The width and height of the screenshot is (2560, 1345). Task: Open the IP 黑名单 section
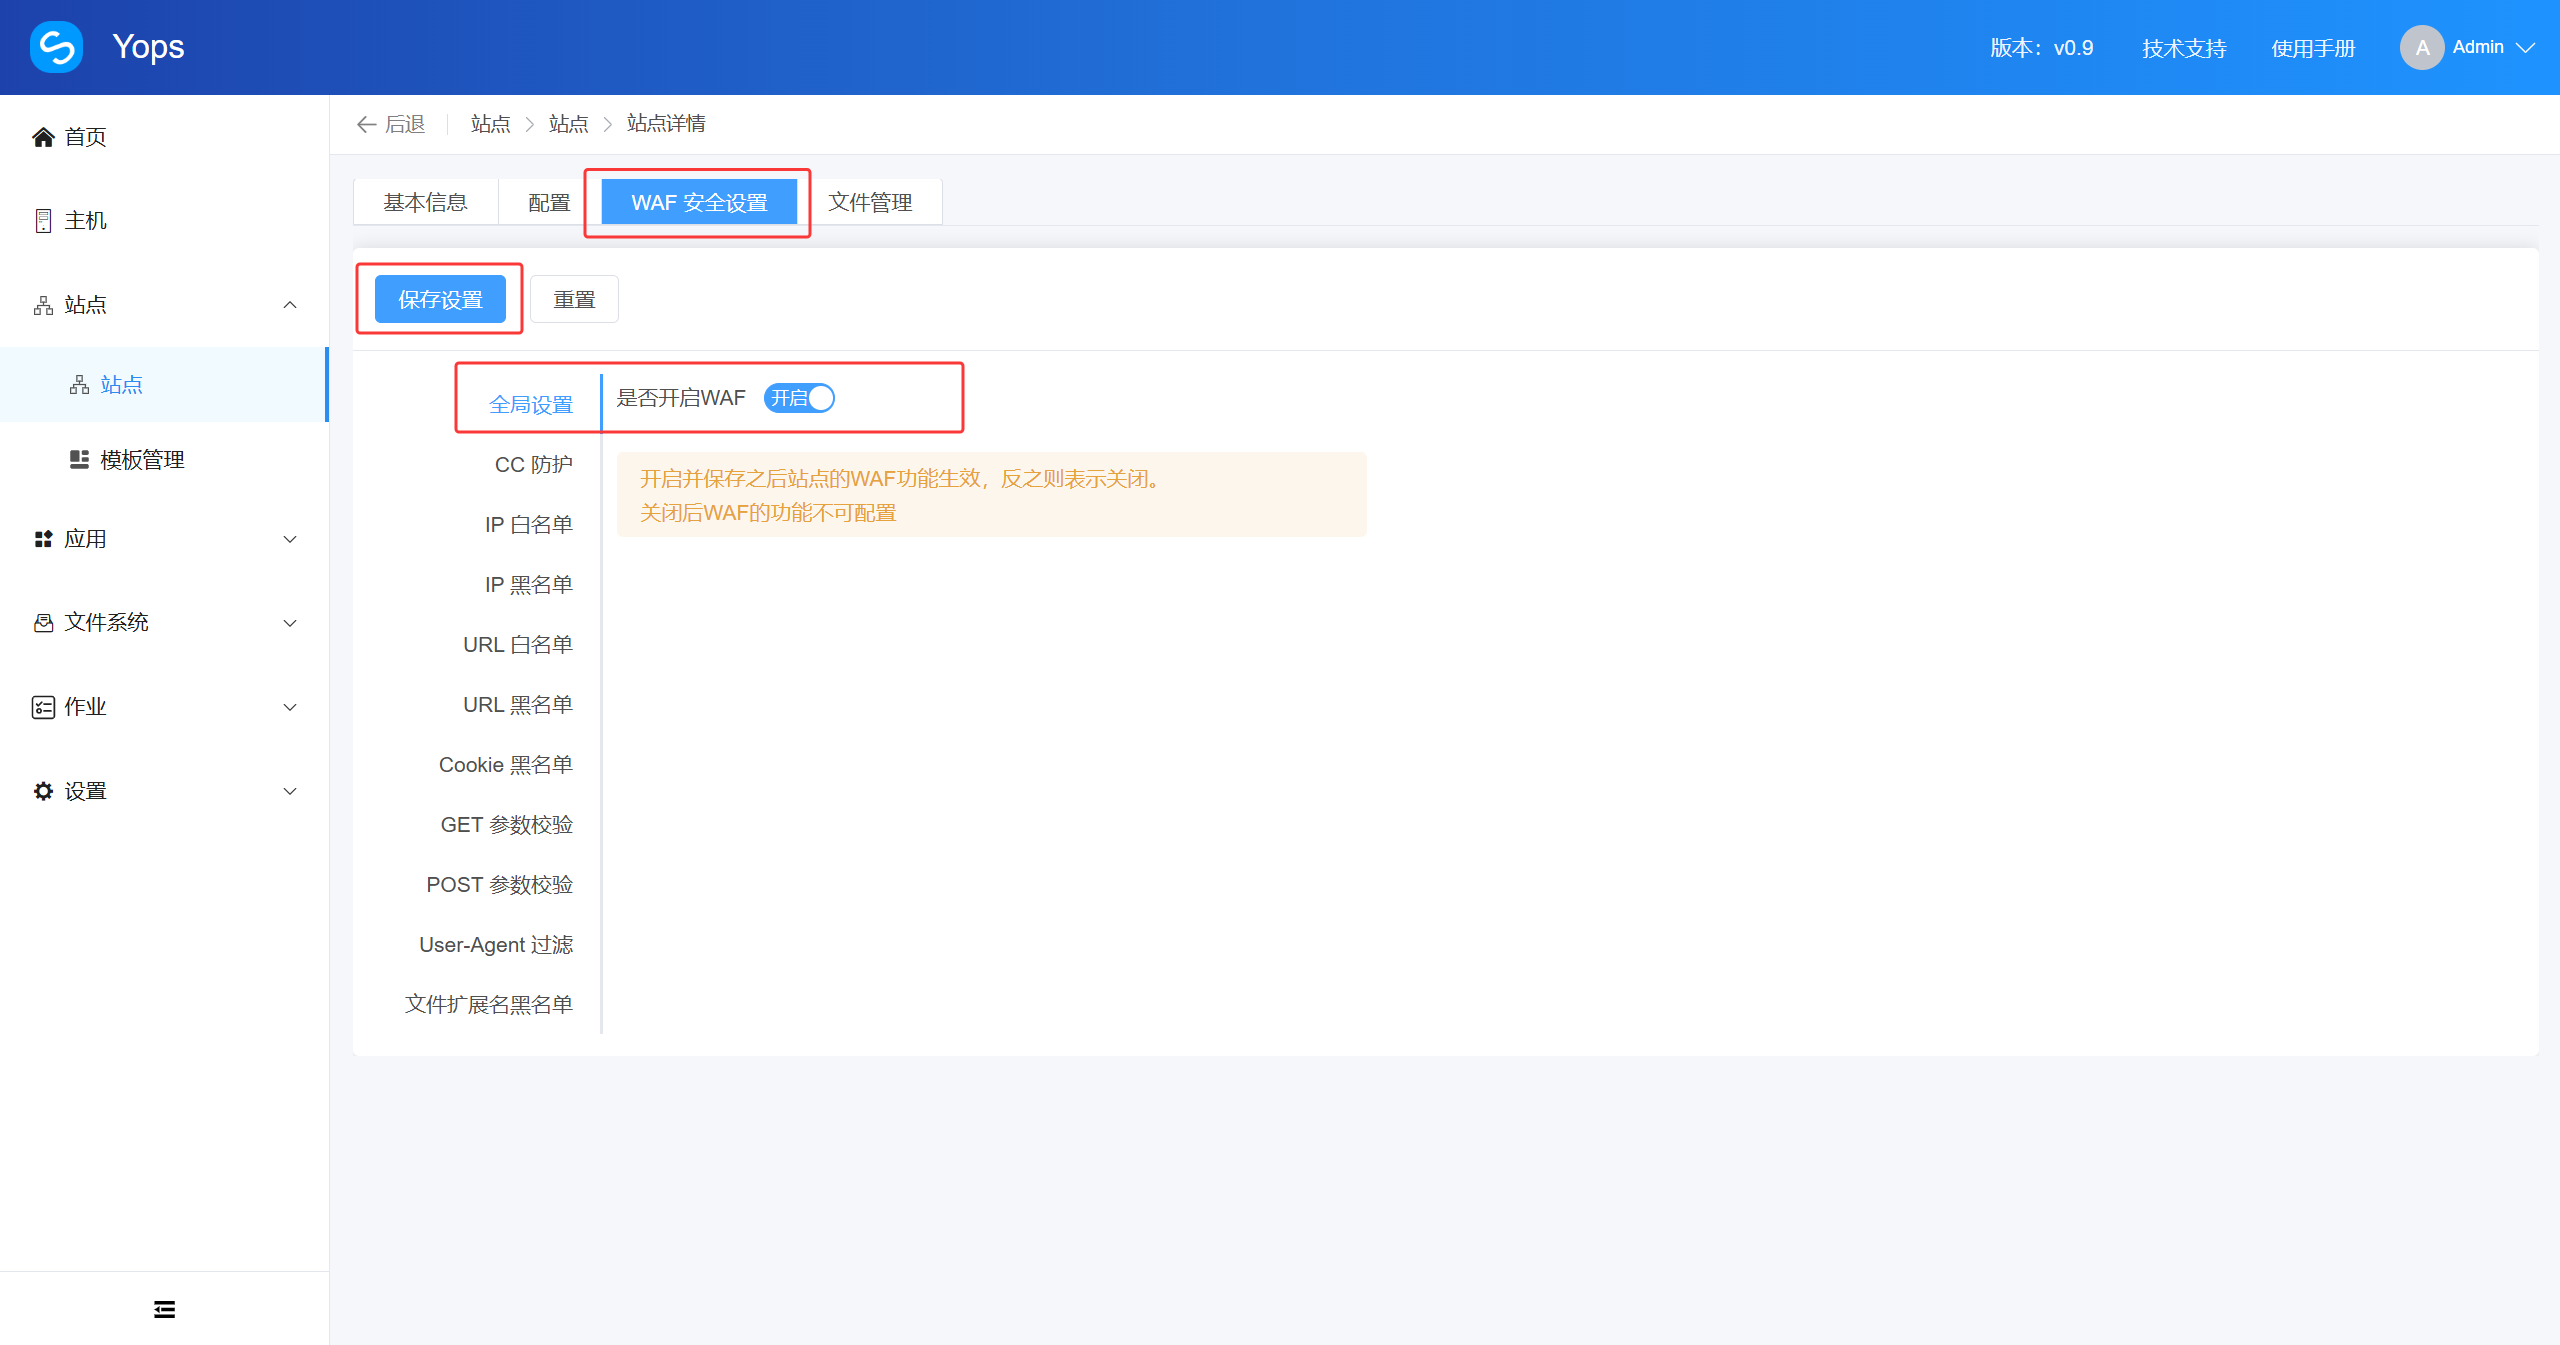529,584
